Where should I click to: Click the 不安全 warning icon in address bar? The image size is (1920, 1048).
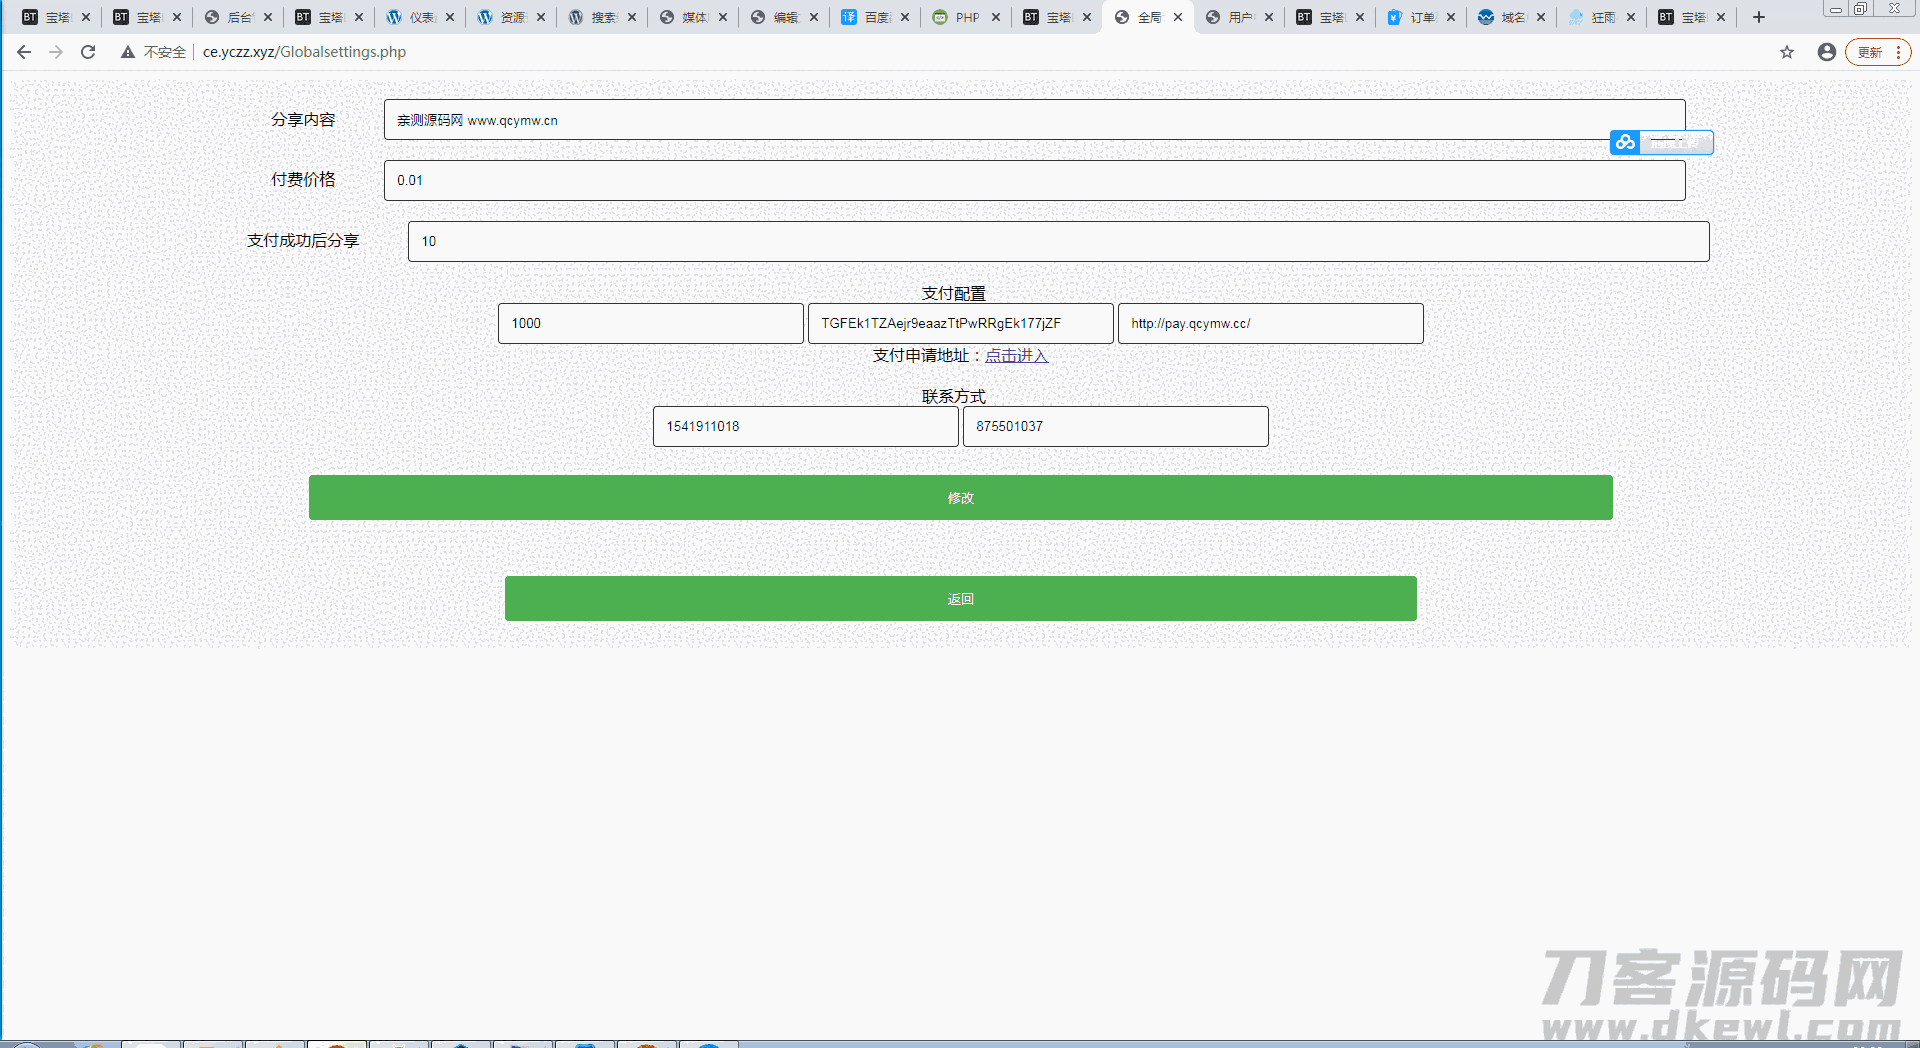tap(126, 51)
